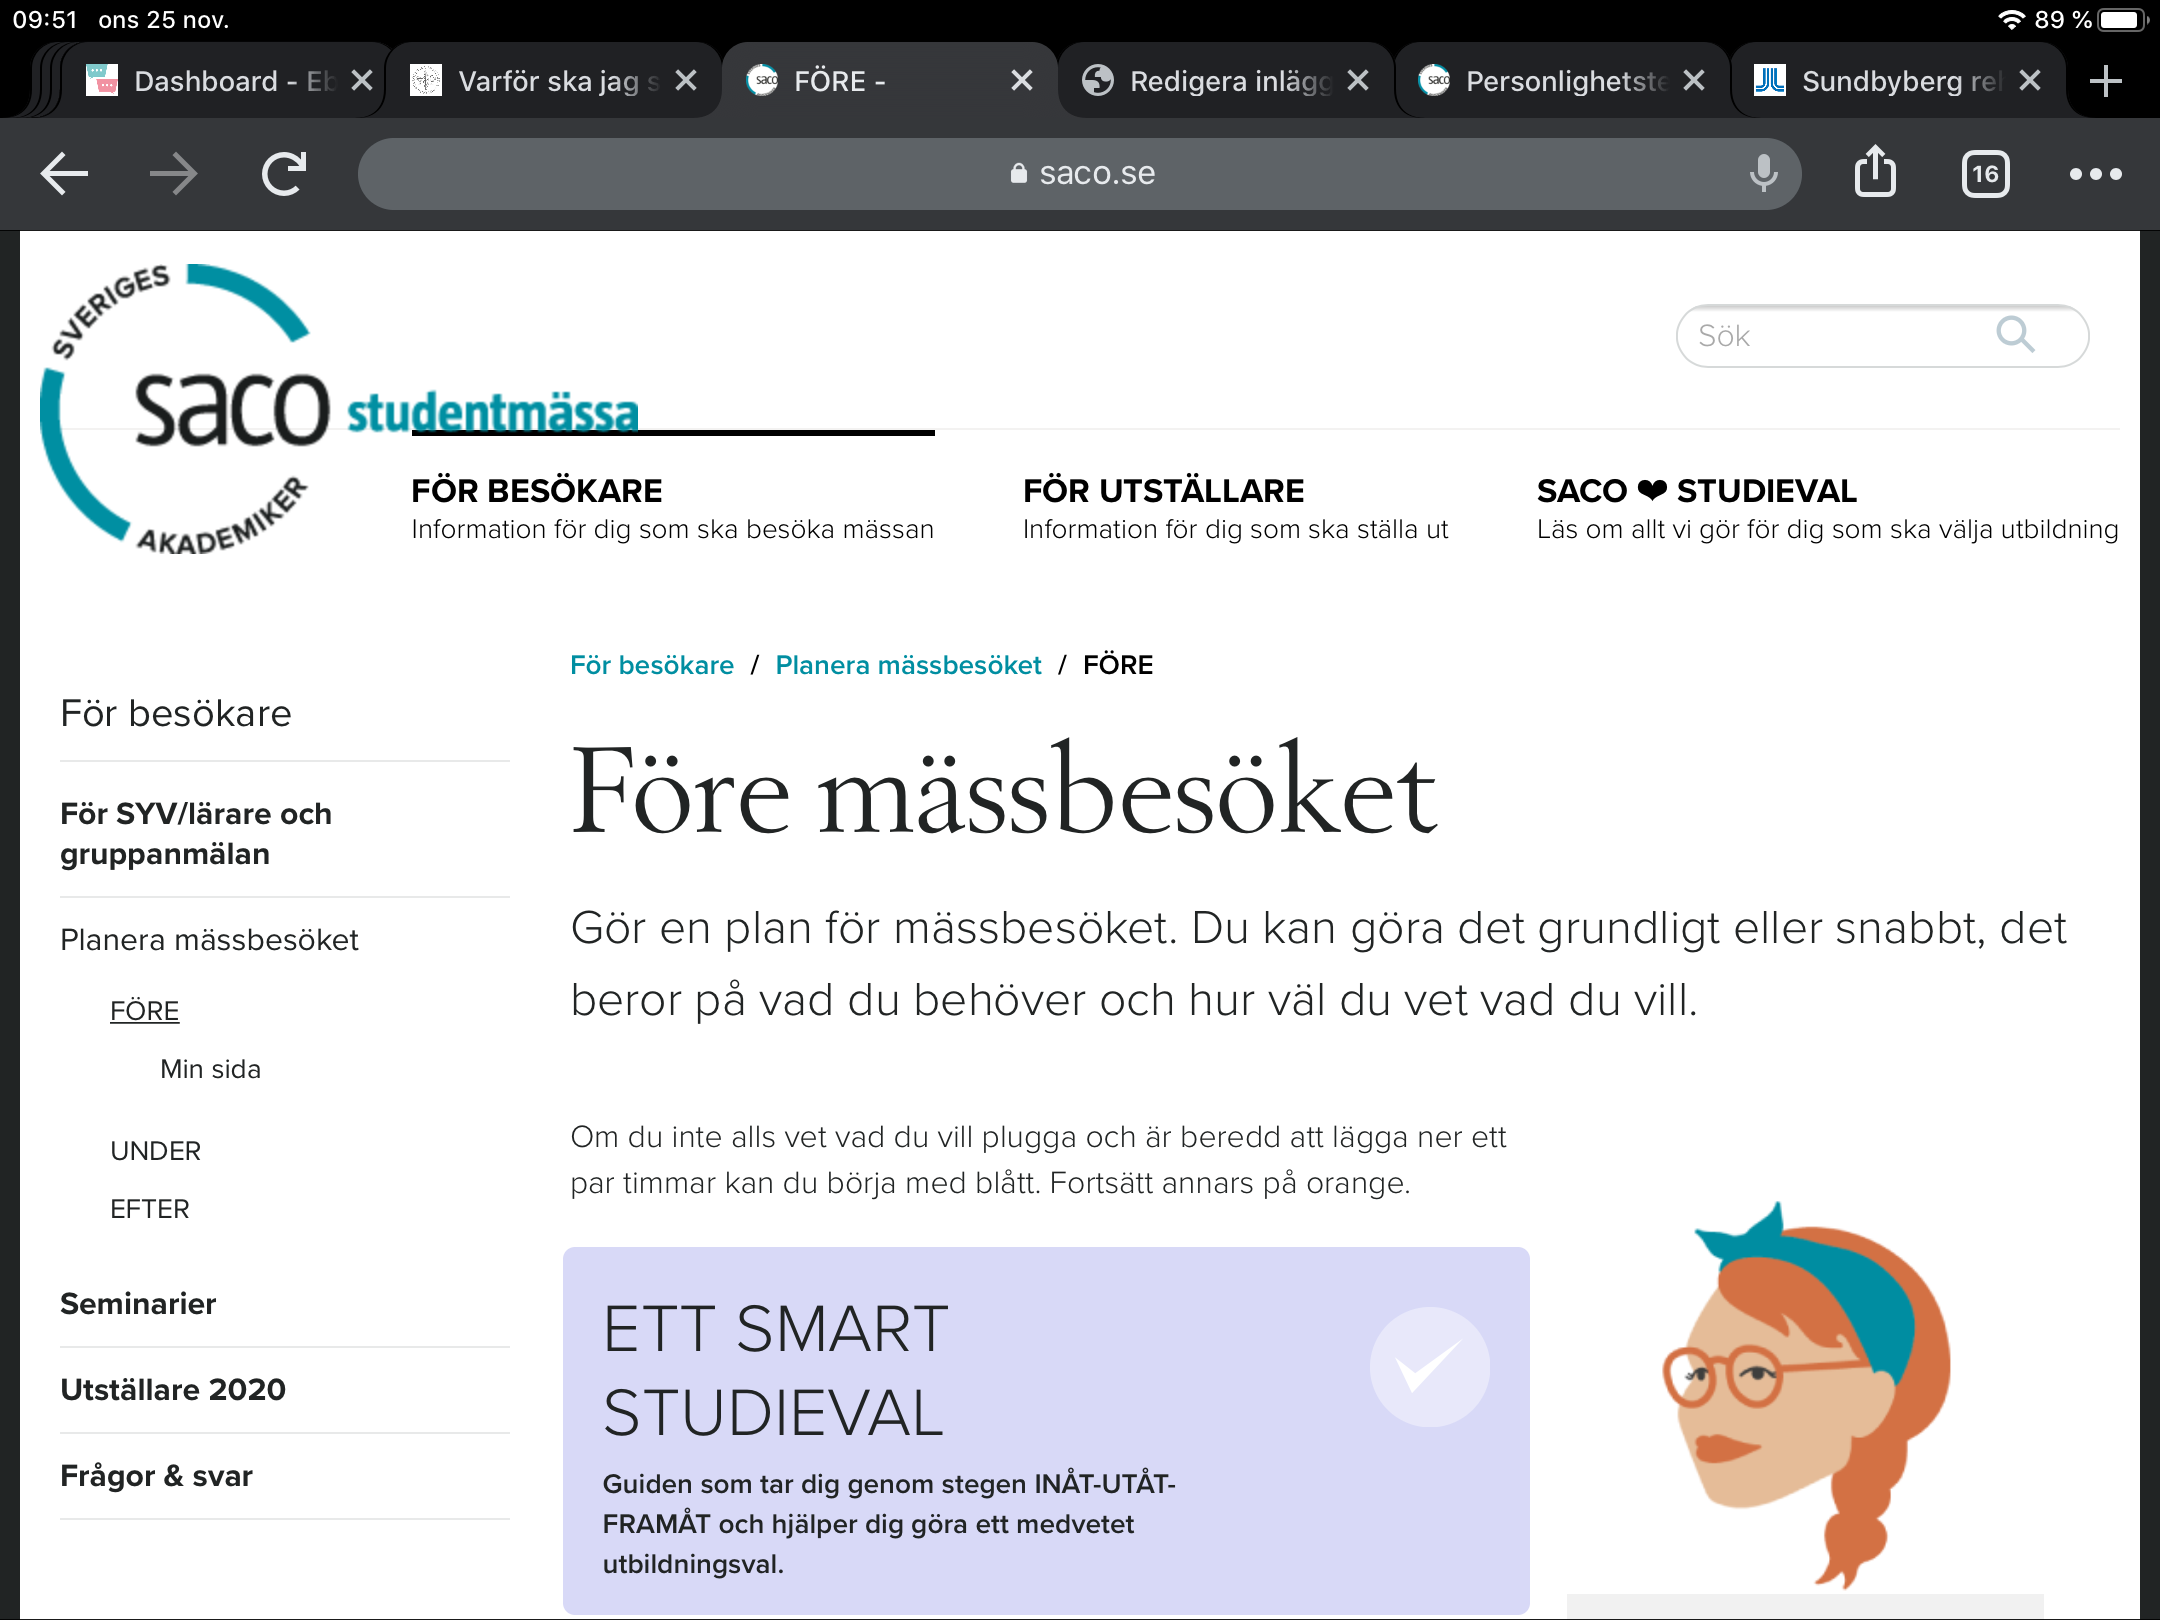Click the search magnifier icon
This screenshot has width=2160, height=1620.
[2015, 335]
